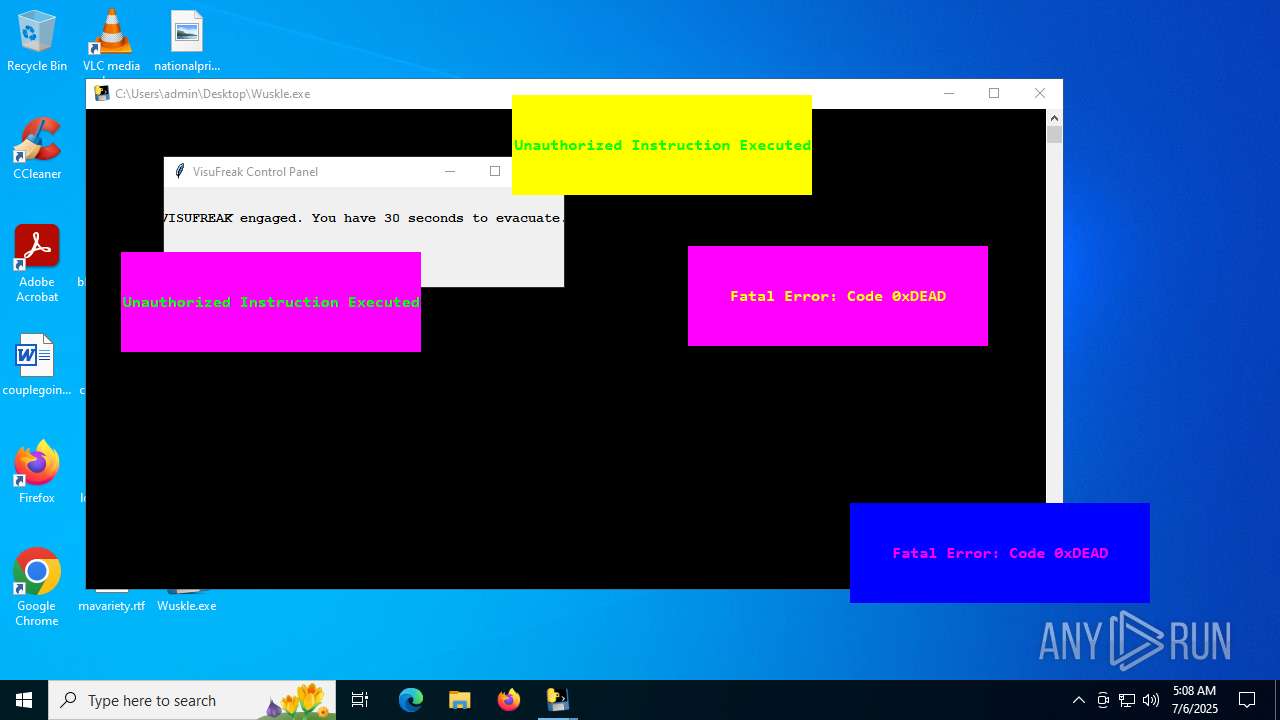
Task: Click the console scrollbar up arrow
Action: (1054, 118)
